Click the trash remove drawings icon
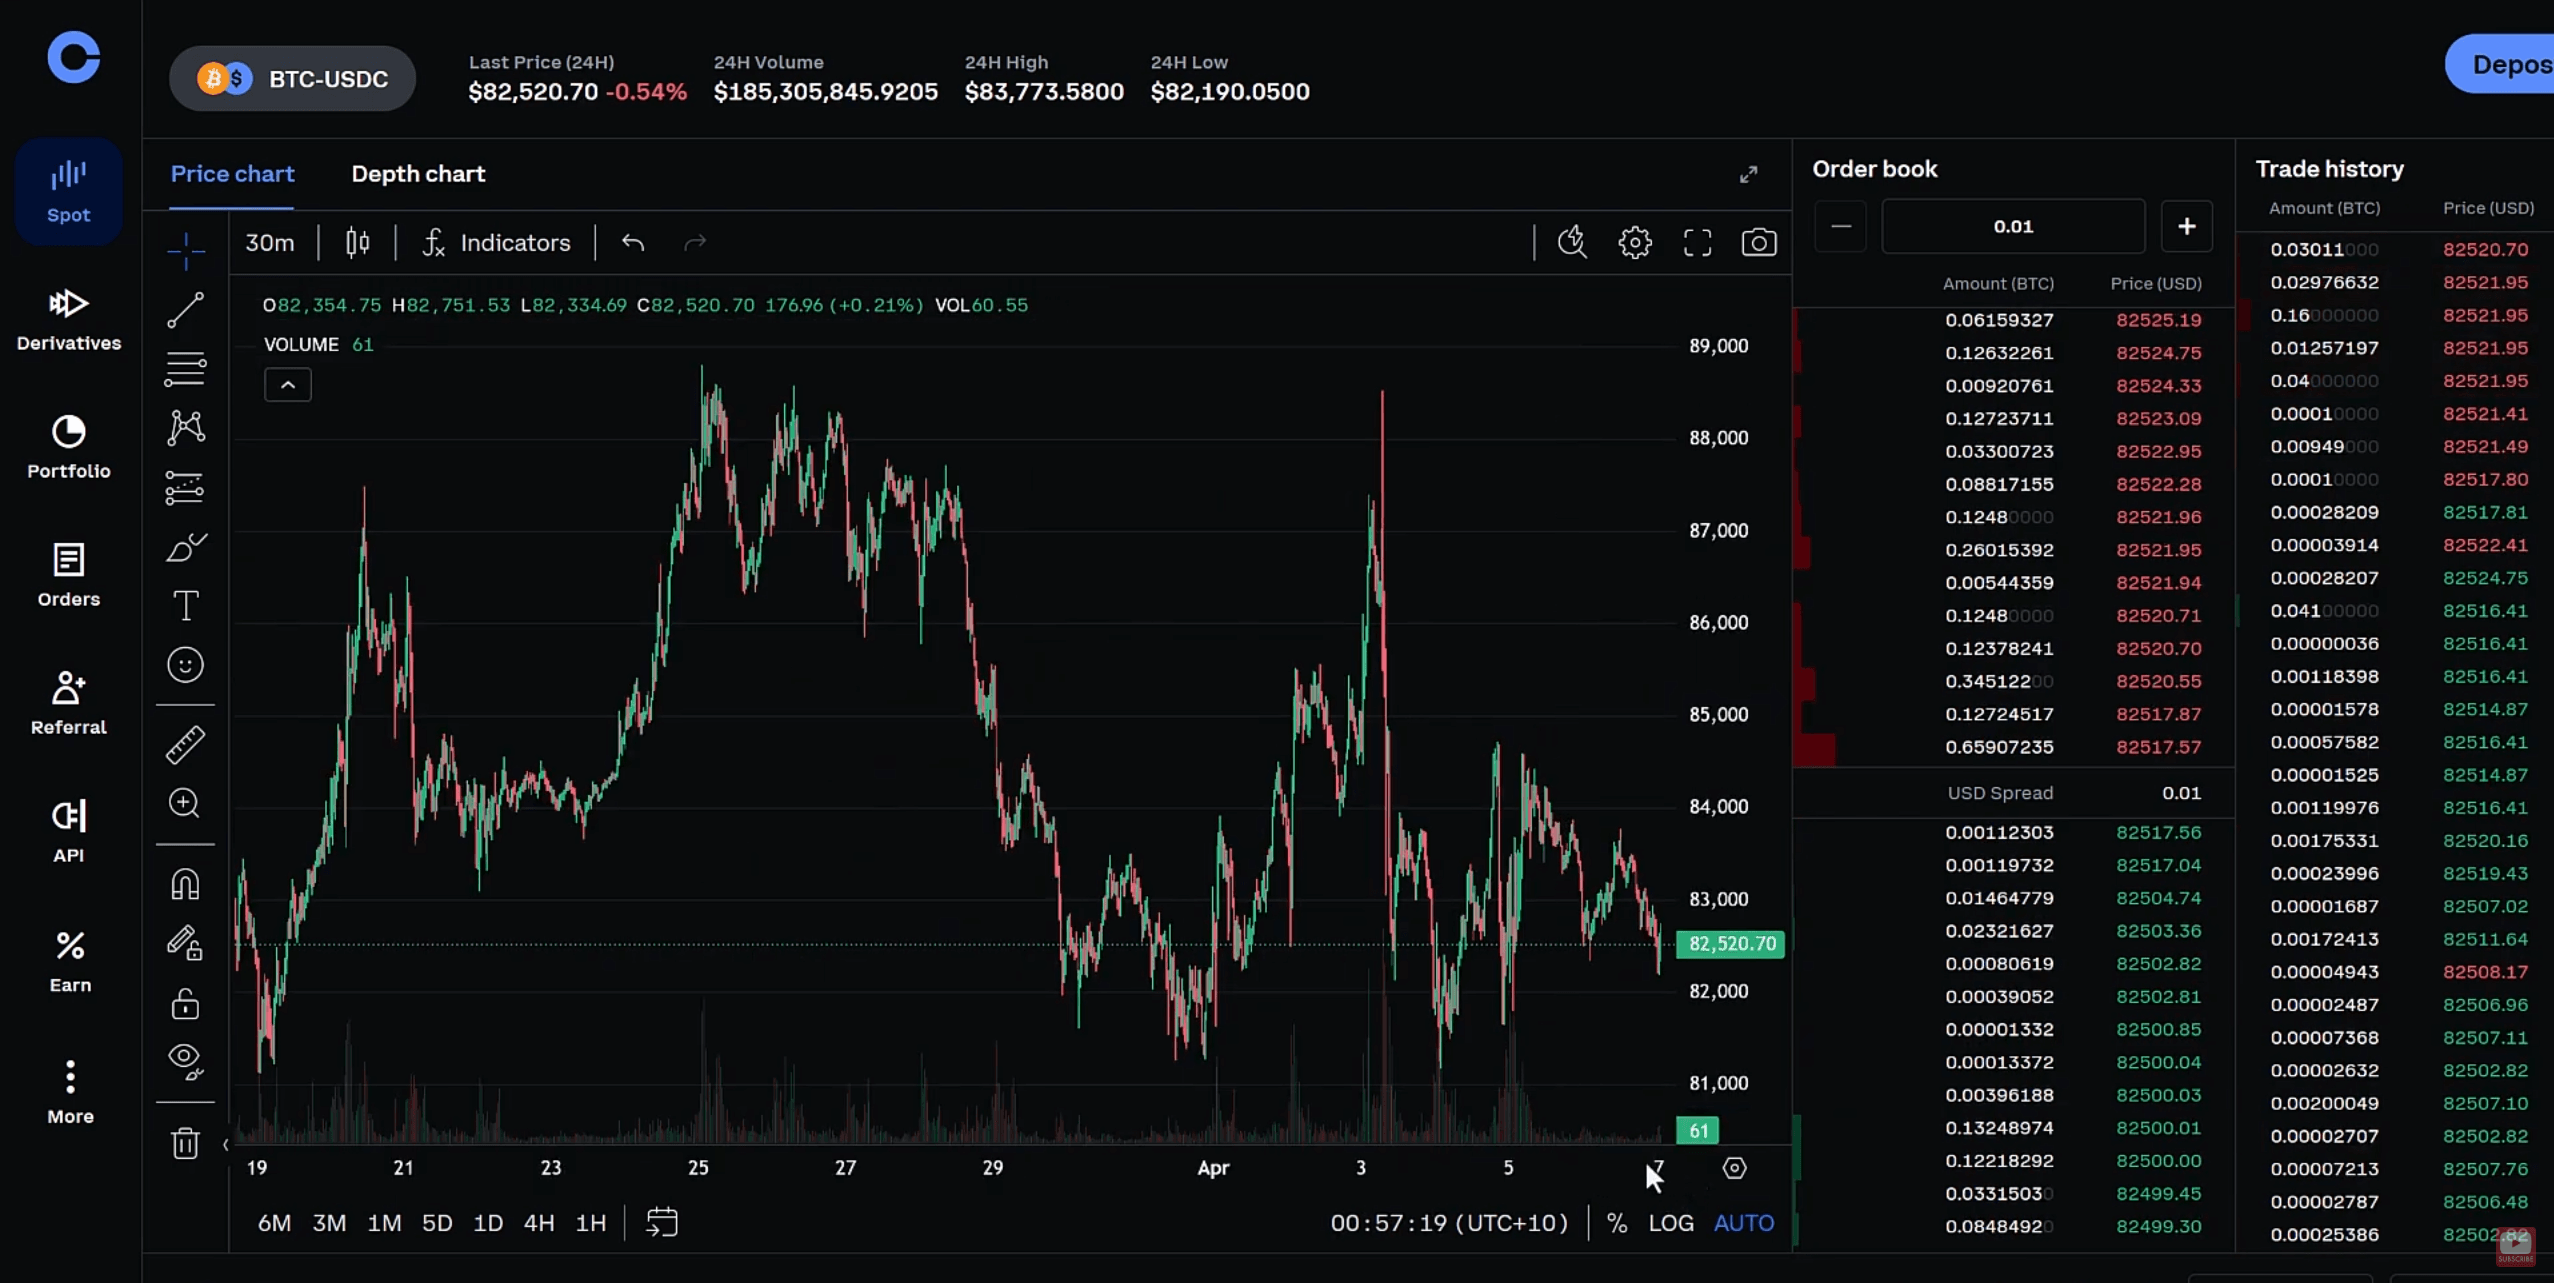The width and height of the screenshot is (2554, 1283). 185,1143
